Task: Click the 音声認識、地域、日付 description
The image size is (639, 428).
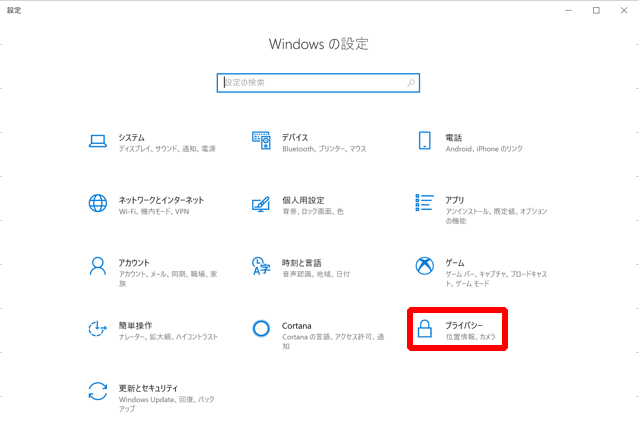Action: [316, 274]
